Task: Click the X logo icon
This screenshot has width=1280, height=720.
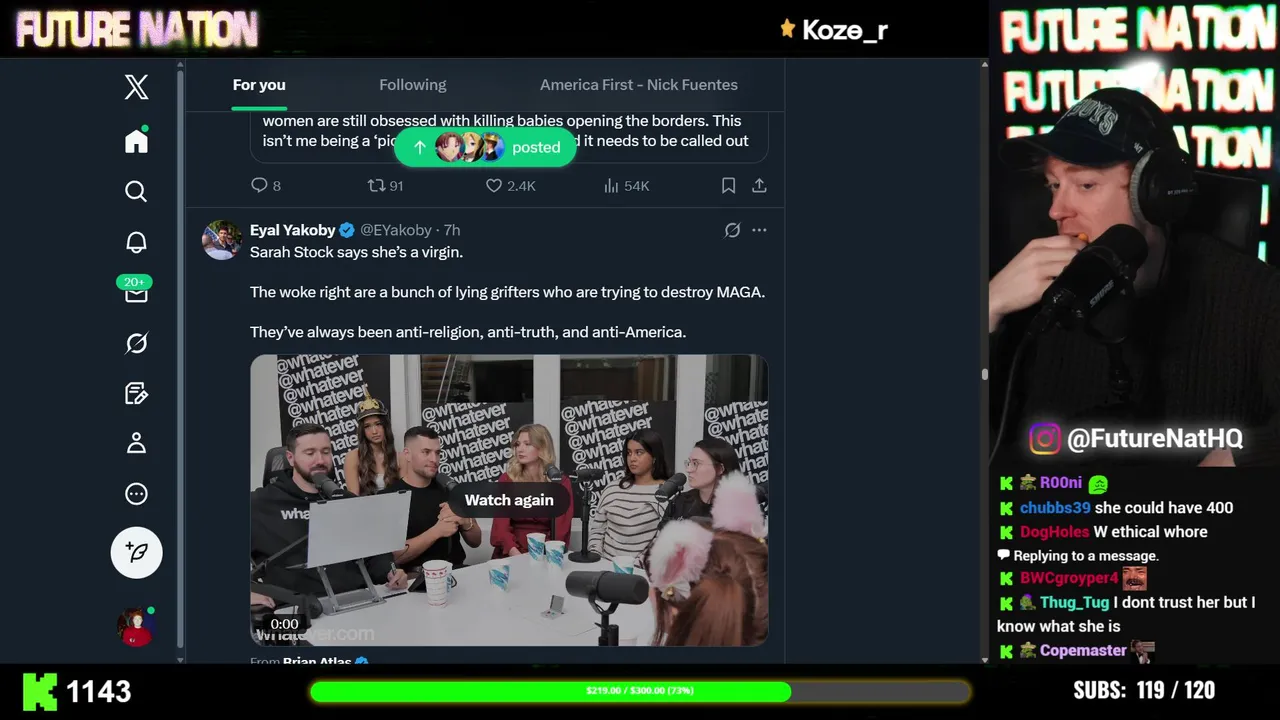Action: click(x=136, y=87)
